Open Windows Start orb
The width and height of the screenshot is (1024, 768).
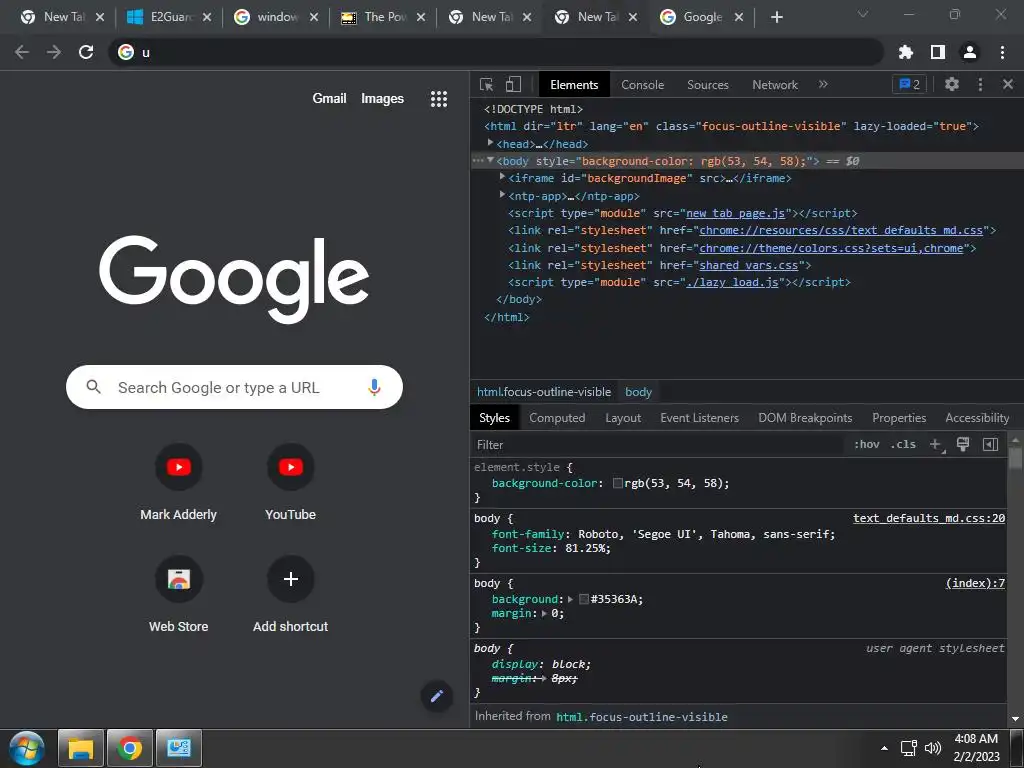(x=27, y=748)
